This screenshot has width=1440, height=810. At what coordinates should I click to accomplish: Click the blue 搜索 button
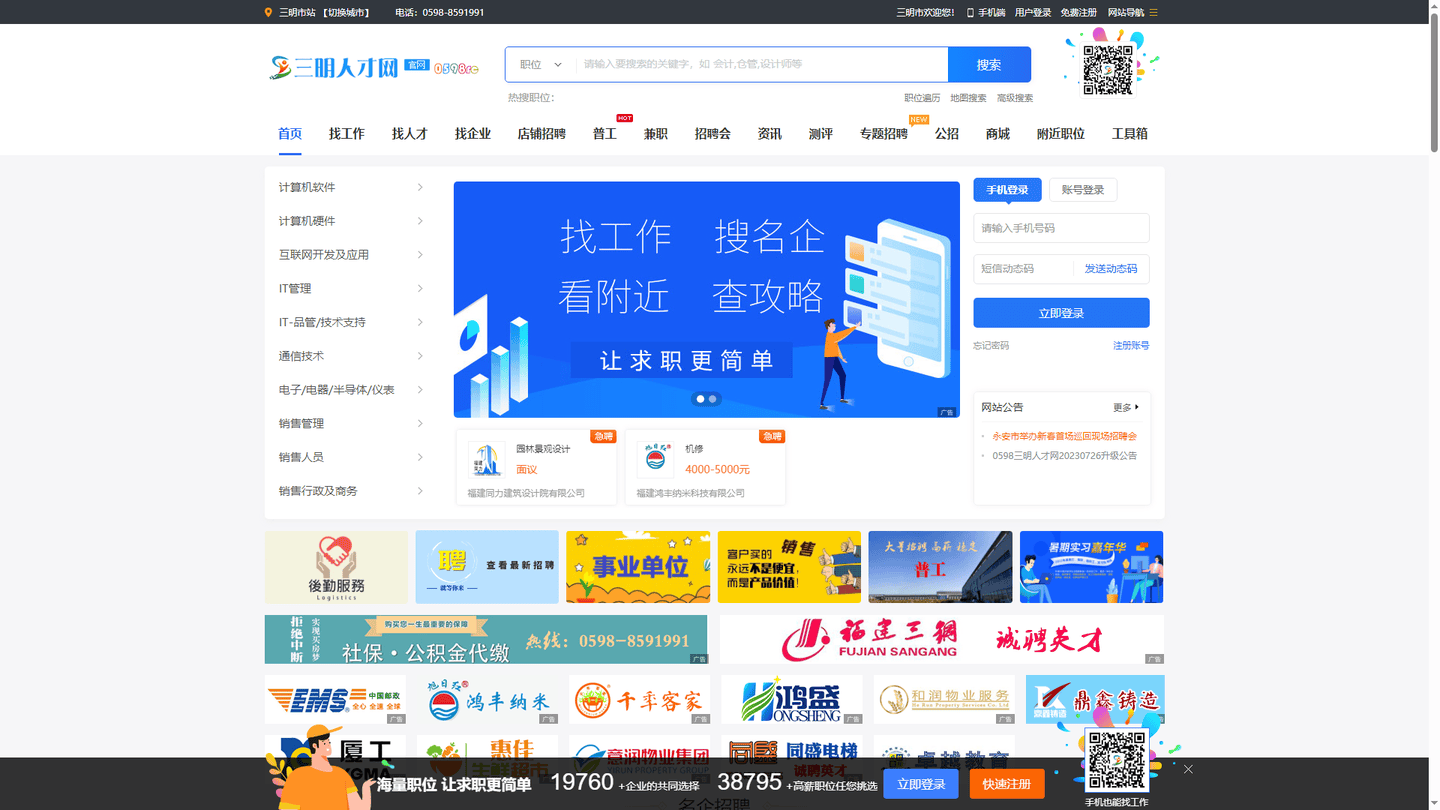click(989, 64)
